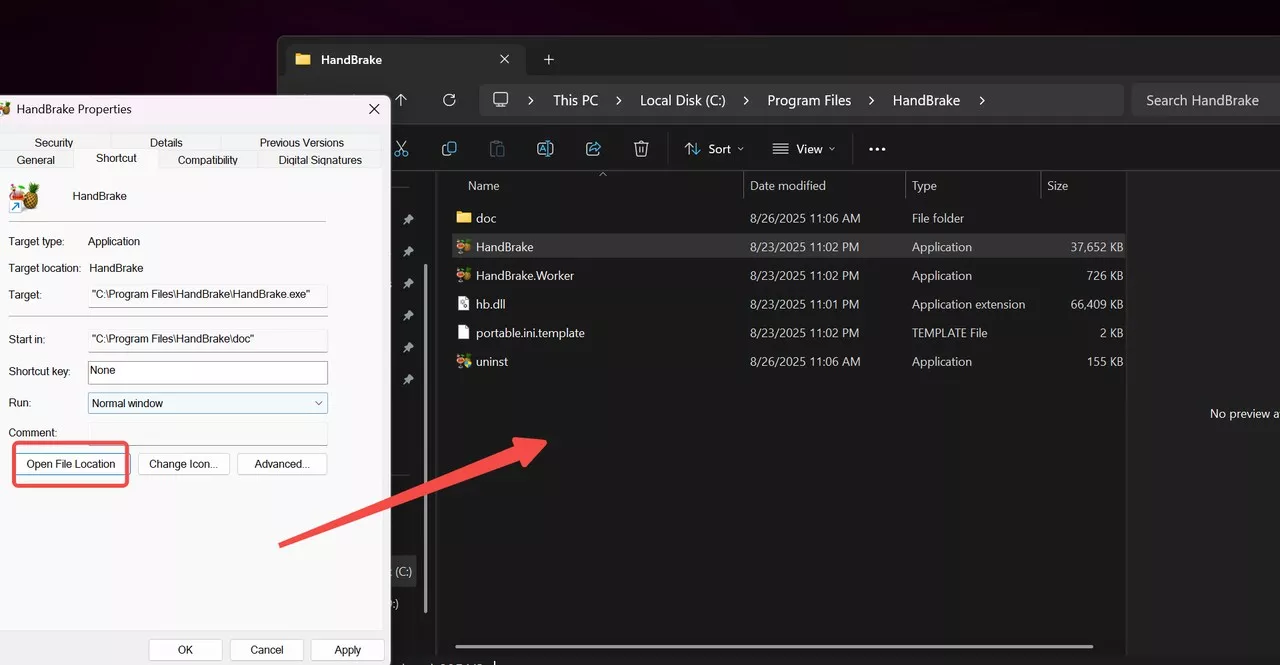Switch to the Compatibility tab
The width and height of the screenshot is (1280, 665).
[x=207, y=159]
